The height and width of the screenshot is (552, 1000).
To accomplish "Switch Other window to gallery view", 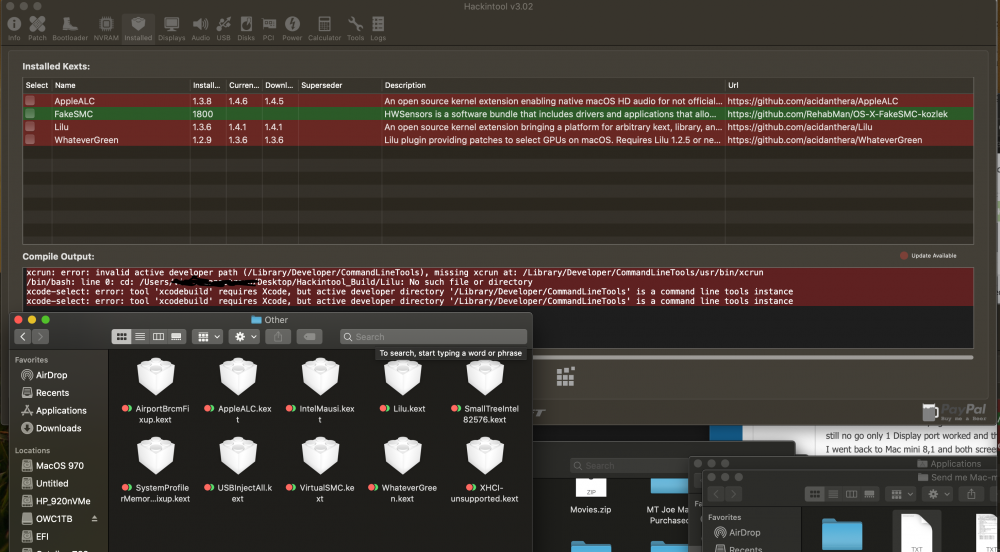I will pos(177,337).
